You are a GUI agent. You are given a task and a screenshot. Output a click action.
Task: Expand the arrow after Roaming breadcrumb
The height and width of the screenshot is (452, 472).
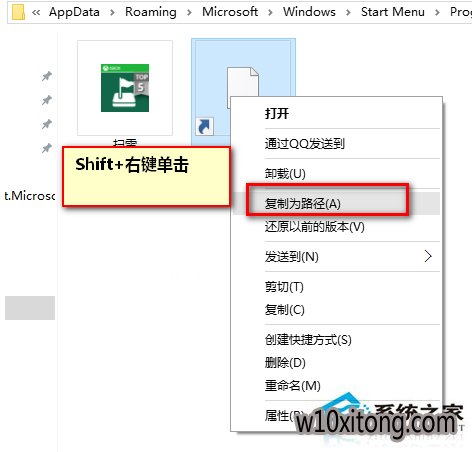(189, 13)
